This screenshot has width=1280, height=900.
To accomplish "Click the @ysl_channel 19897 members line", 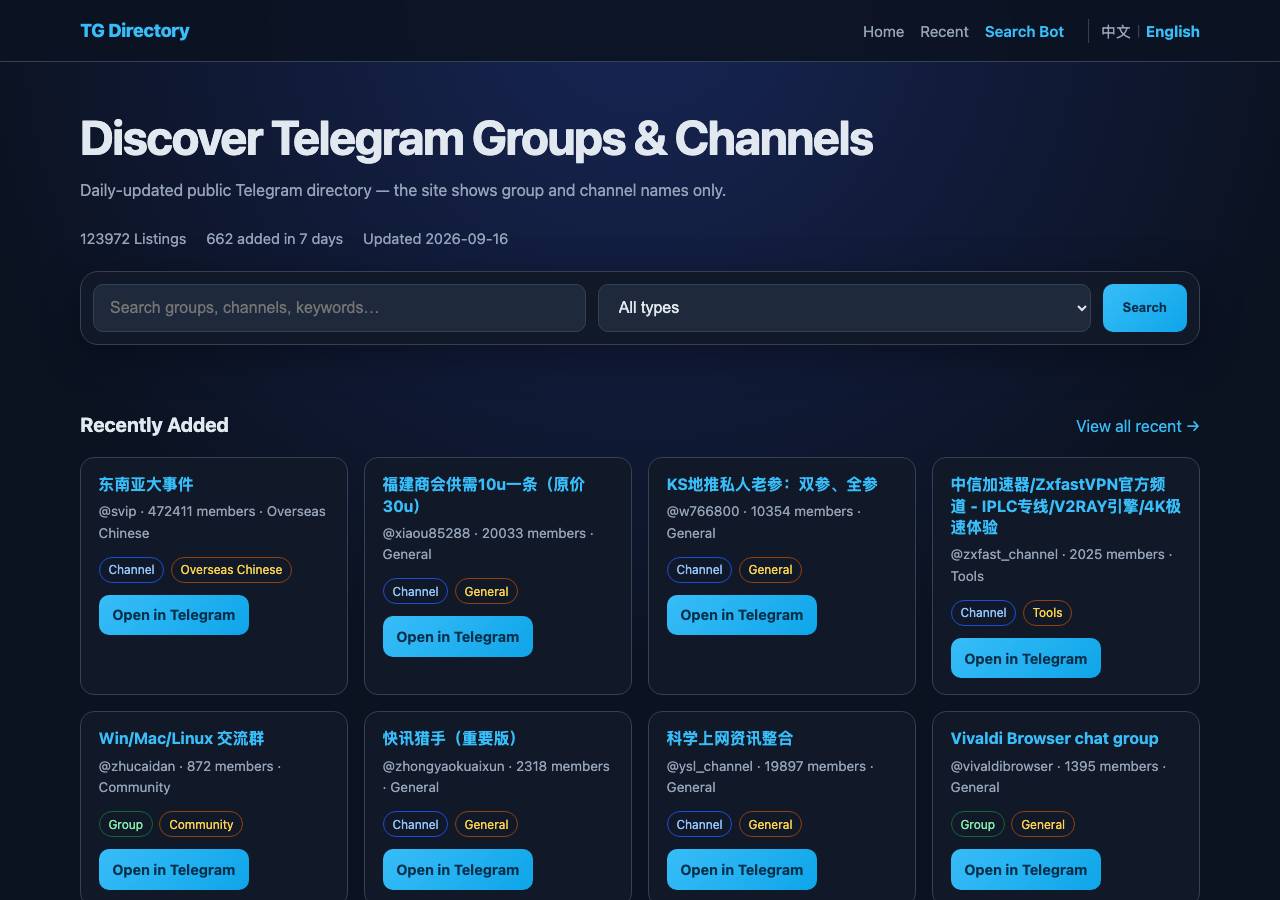I will (x=770, y=777).
